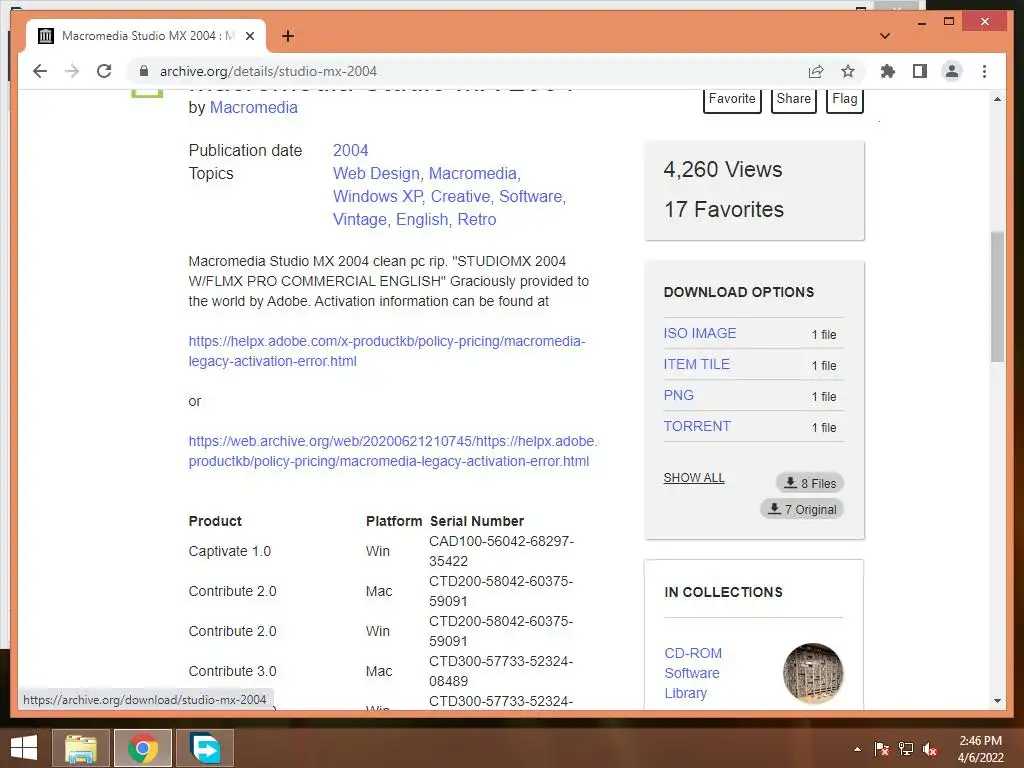Click the Serial Number column header
The width and height of the screenshot is (1024, 768).
(477, 521)
